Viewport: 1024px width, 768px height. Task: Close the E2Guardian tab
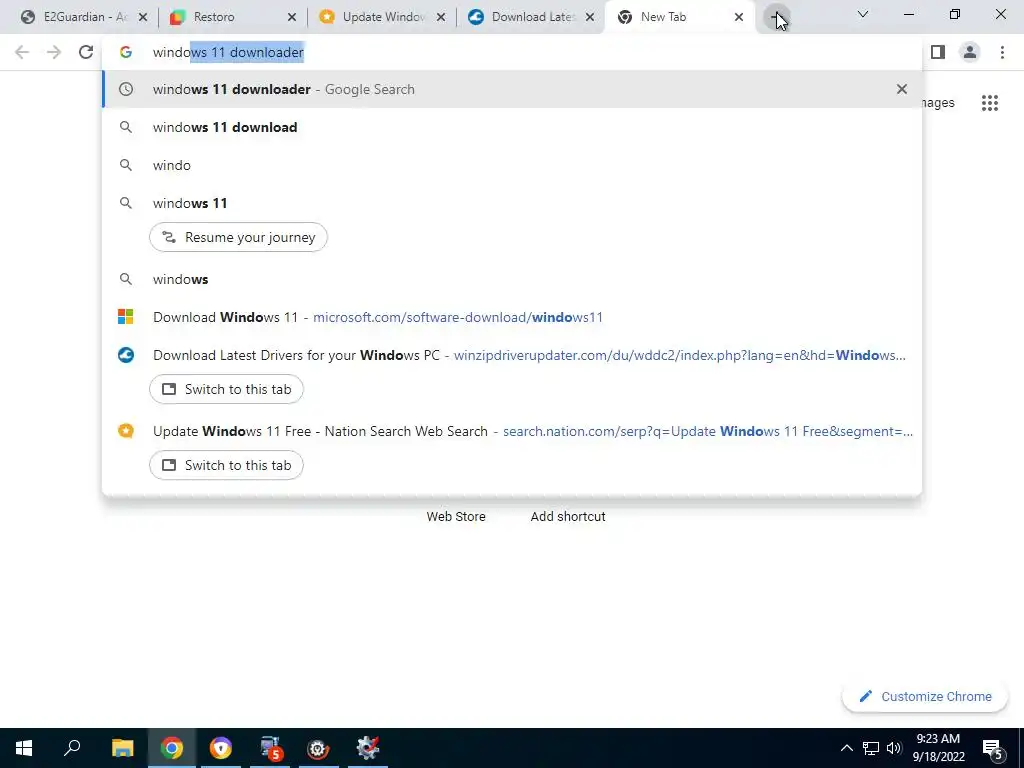point(143,17)
